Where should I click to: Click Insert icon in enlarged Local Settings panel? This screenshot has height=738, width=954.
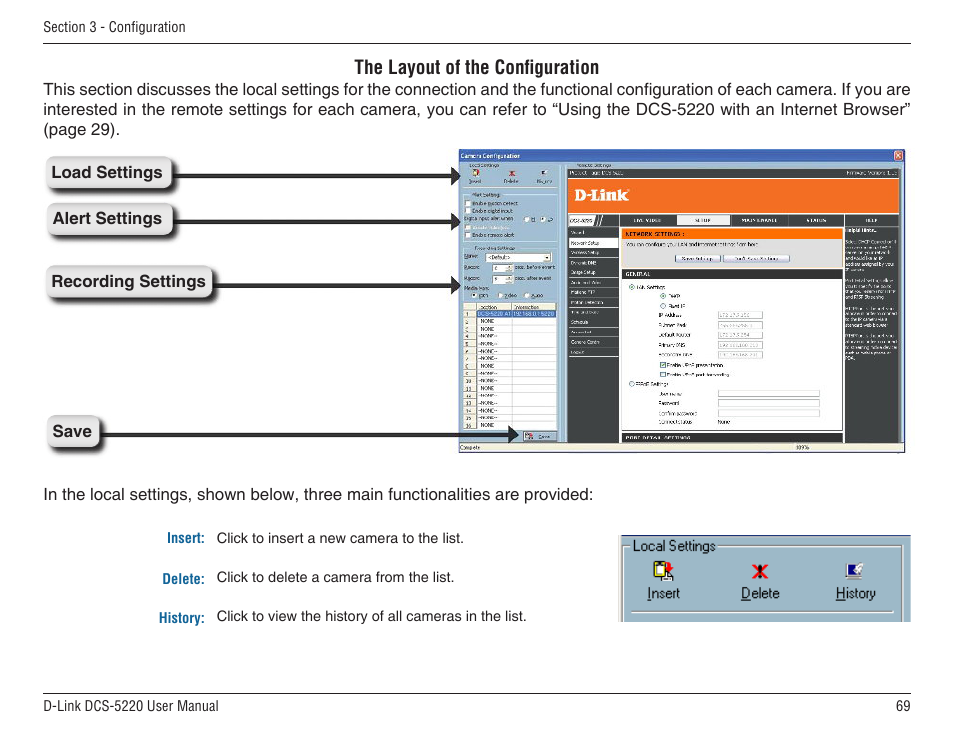coord(663,571)
